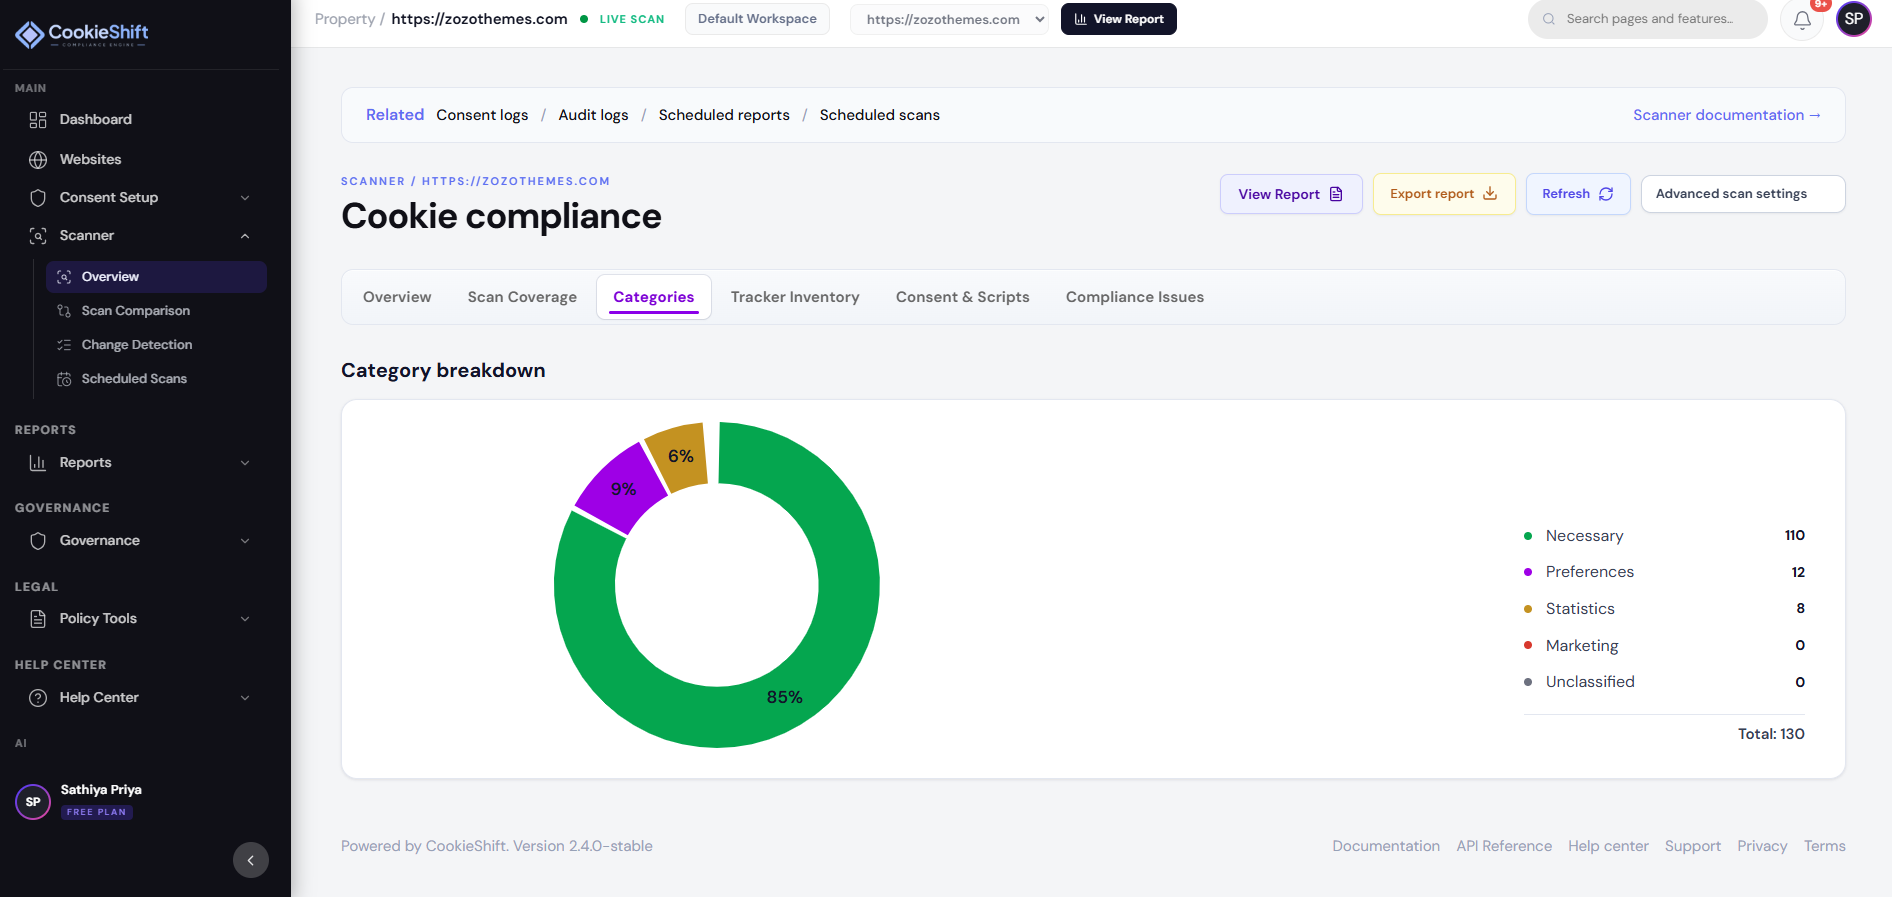Expand the Reports menu chevron
1892x897 pixels.
tap(245, 463)
